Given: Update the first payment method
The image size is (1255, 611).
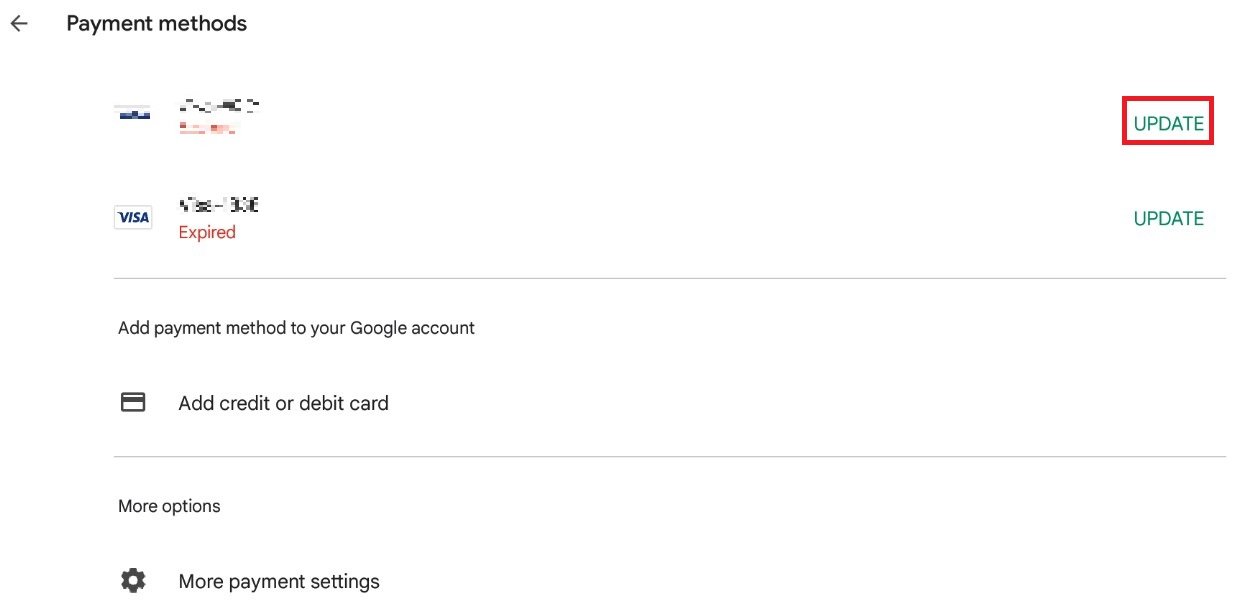Looking at the screenshot, I should (x=1168, y=124).
